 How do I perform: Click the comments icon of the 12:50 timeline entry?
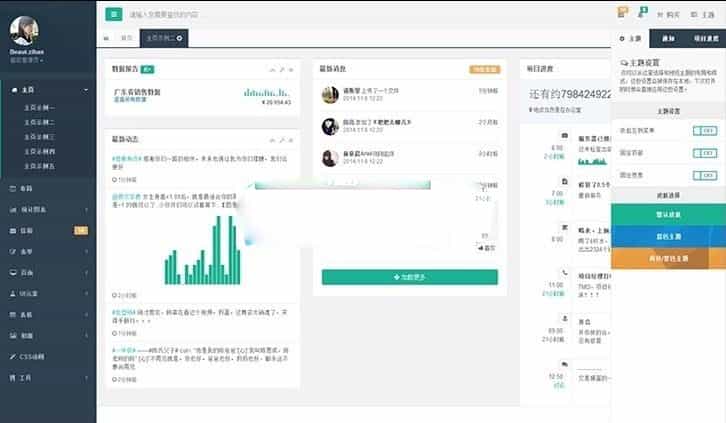[x=564, y=364]
